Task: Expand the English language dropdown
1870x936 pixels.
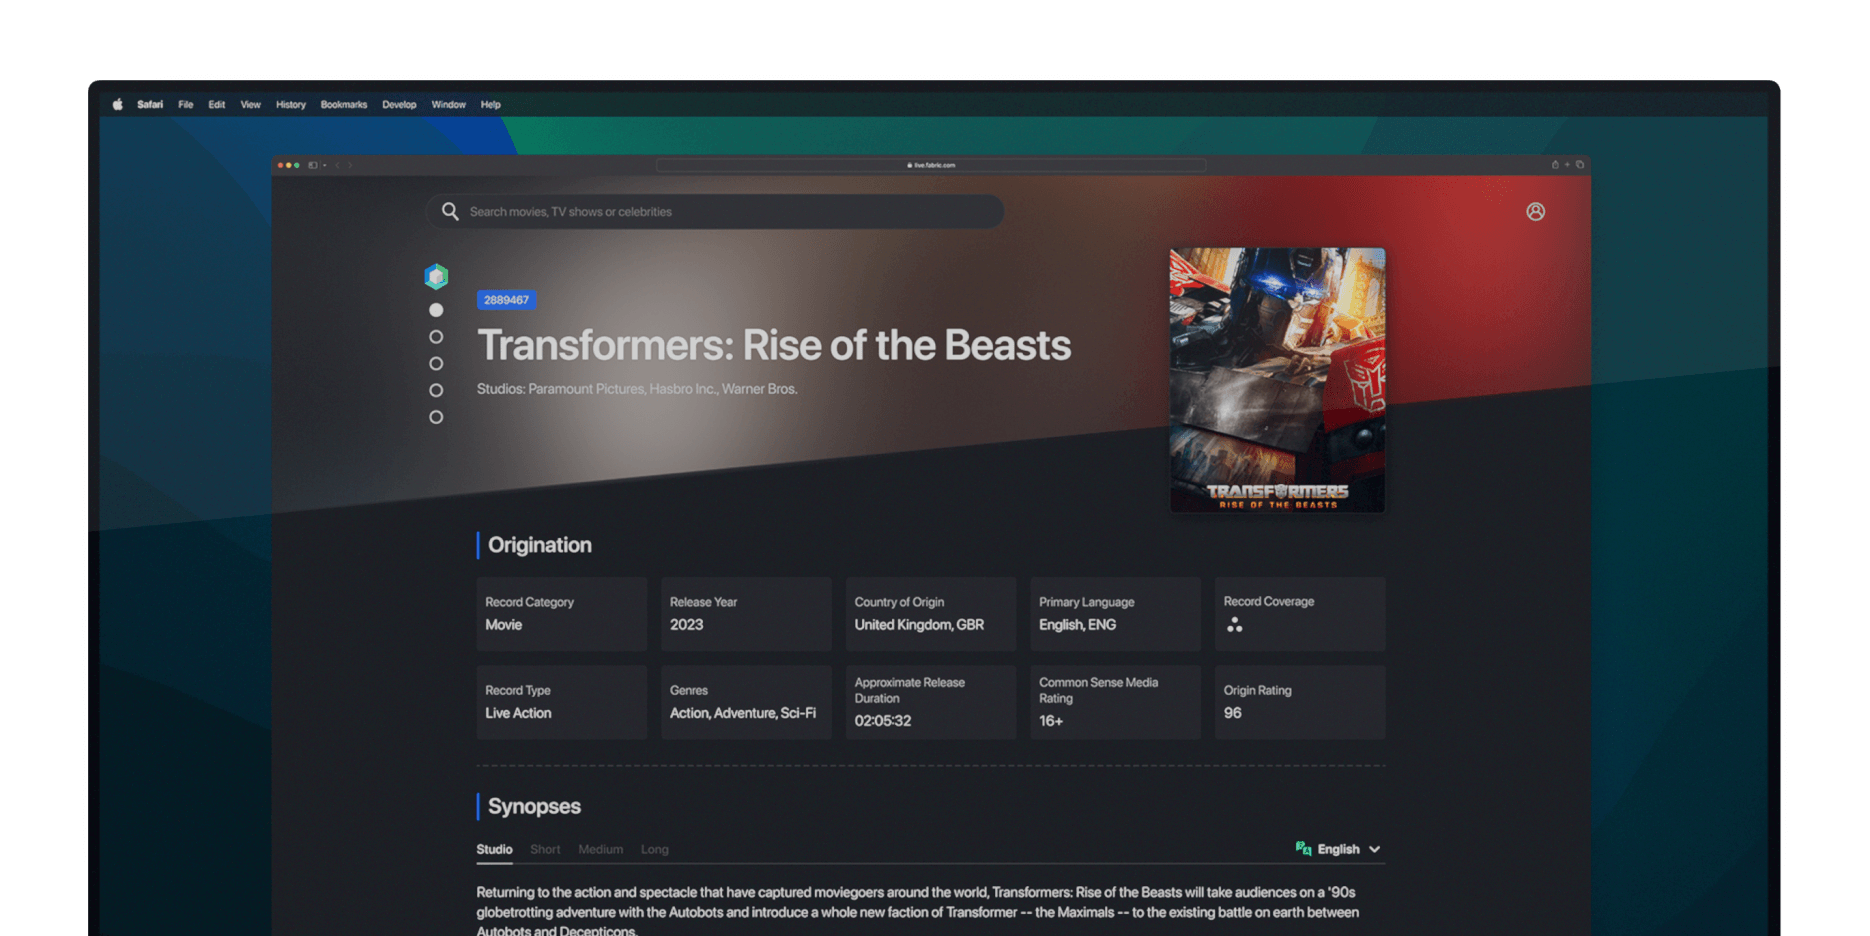Action: click(x=1349, y=849)
